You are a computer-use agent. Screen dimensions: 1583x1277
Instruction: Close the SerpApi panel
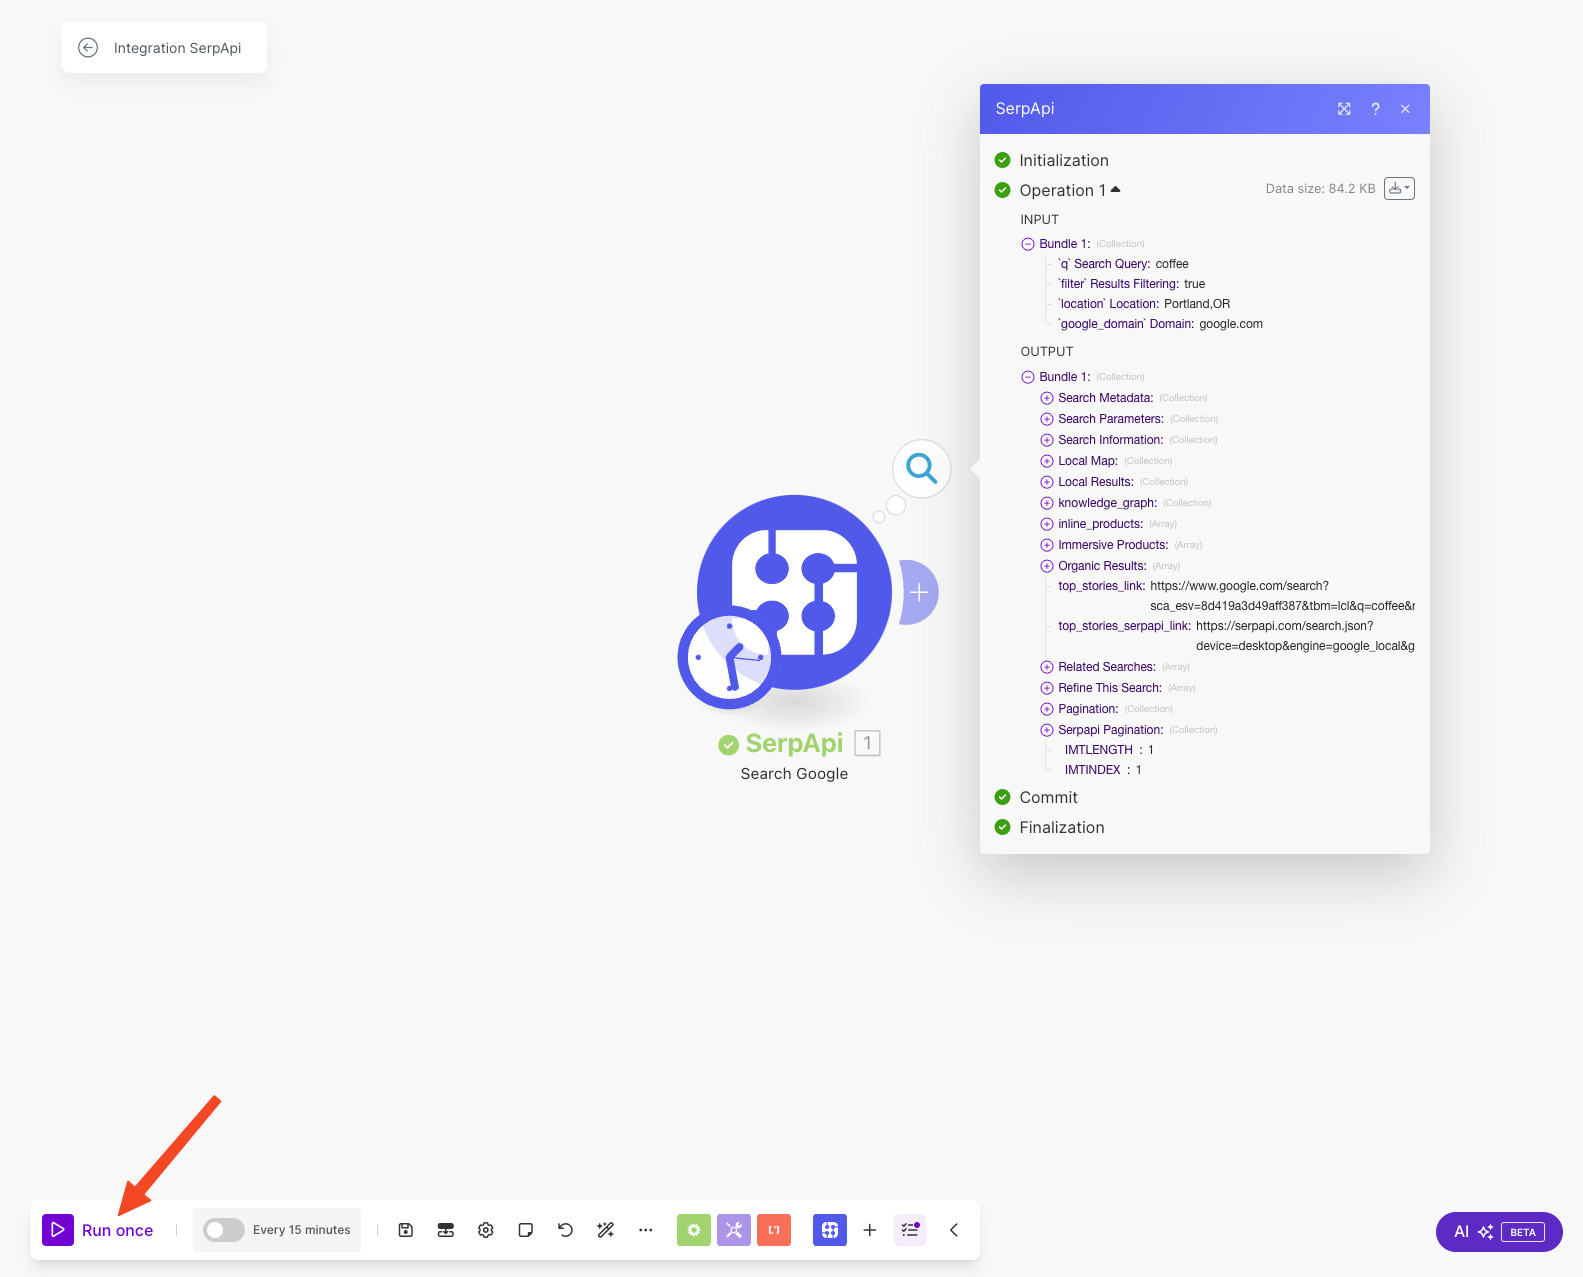[x=1405, y=109]
